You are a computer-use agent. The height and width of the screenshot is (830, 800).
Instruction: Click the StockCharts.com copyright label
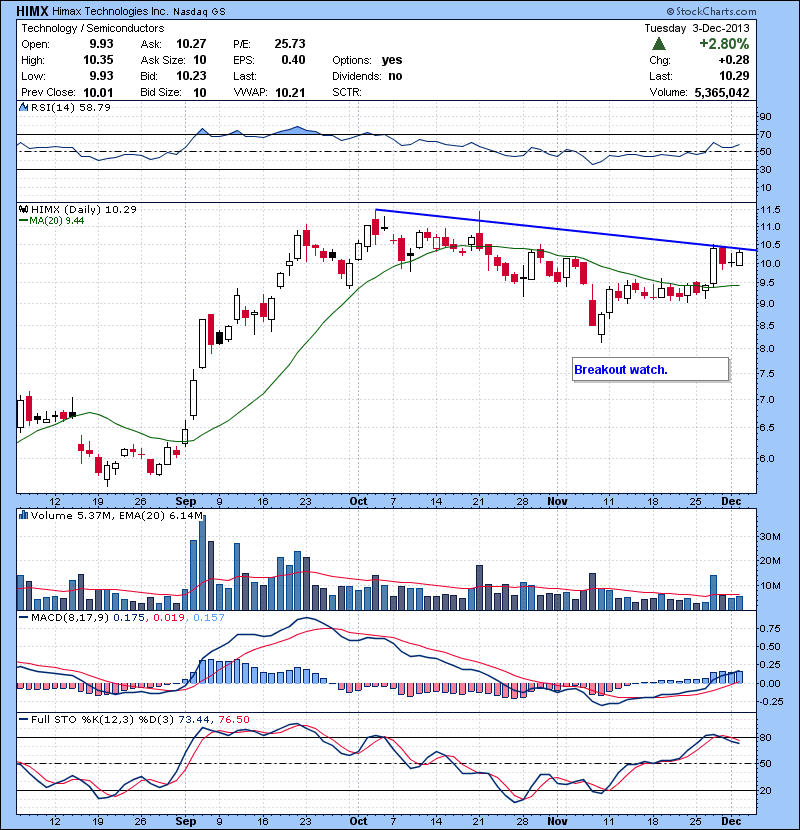point(711,11)
